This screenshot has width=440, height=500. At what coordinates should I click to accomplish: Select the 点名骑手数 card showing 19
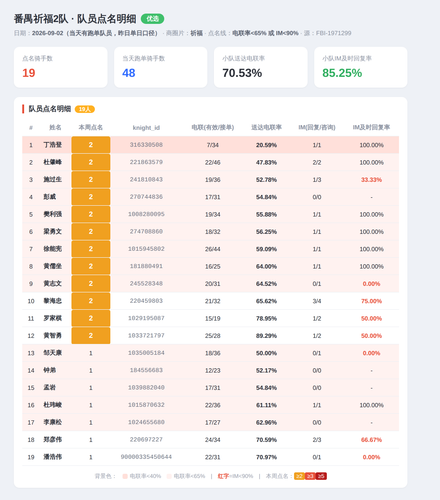[x=61, y=67]
